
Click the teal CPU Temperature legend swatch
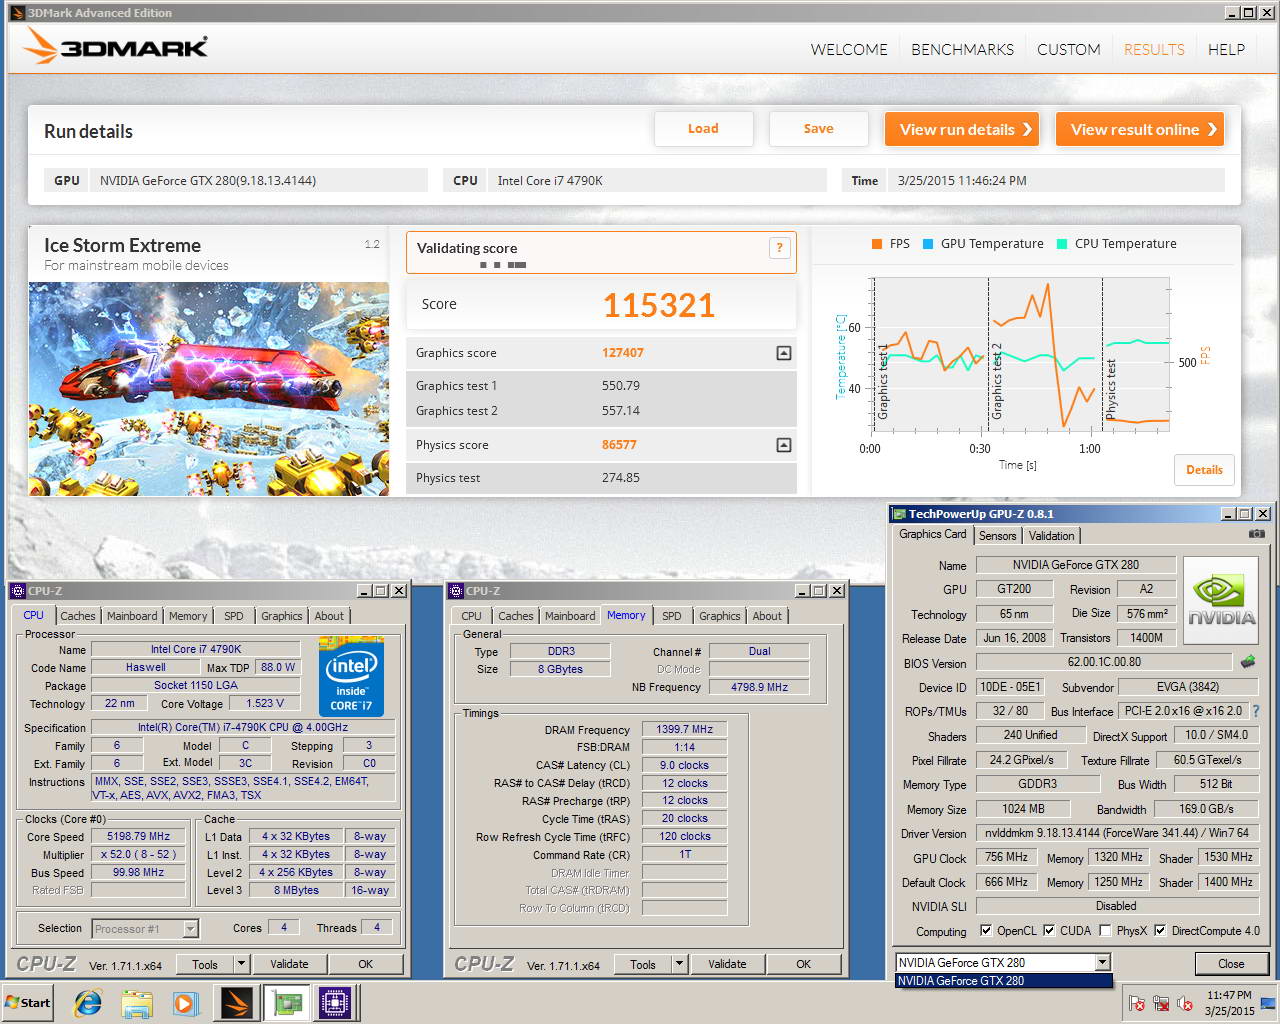click(1062, 243)
